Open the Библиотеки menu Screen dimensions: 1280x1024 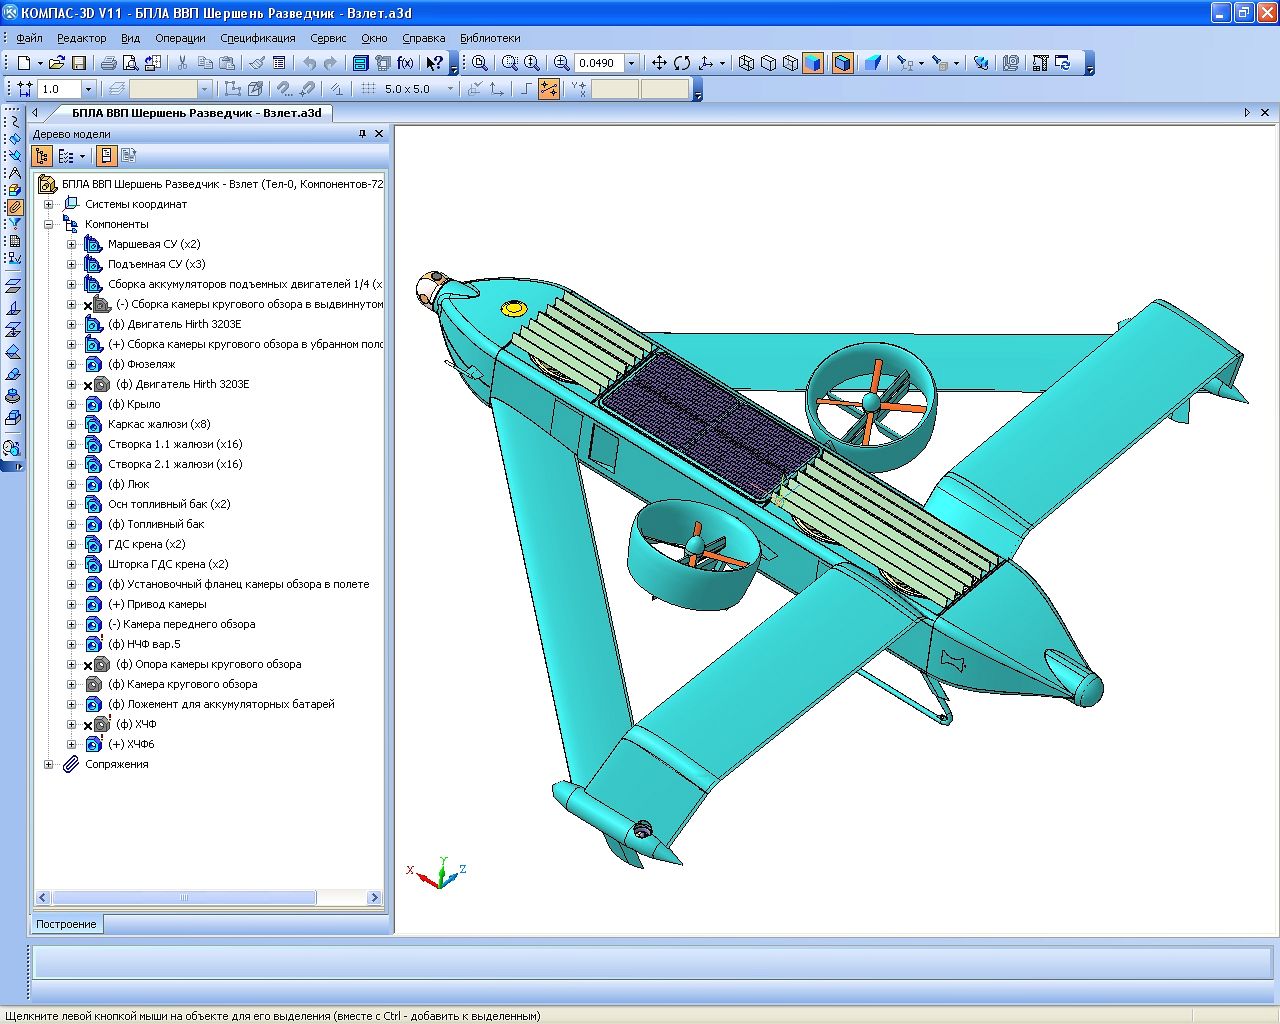[490, 38]
